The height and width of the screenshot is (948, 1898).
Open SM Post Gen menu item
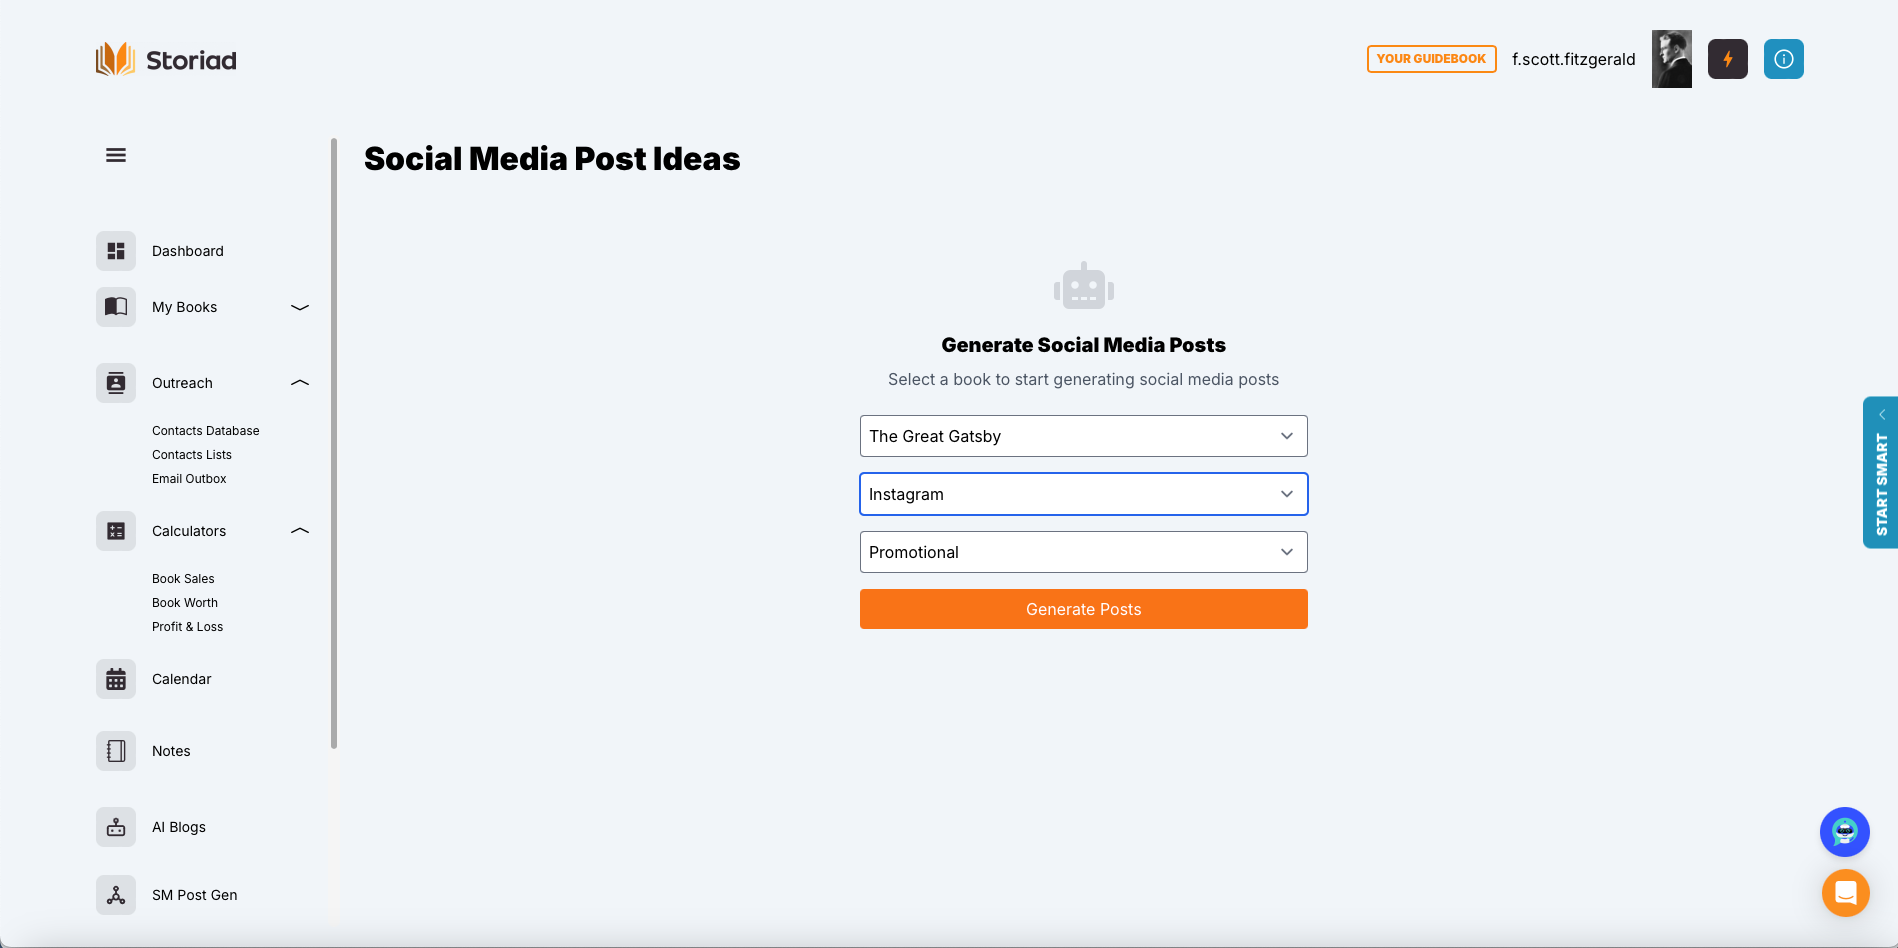(195, 895)
